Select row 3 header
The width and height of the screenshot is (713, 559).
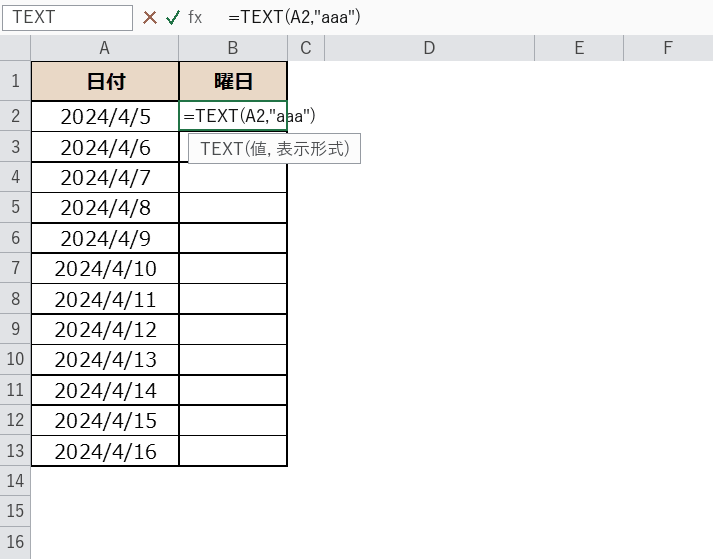[15, 146]
